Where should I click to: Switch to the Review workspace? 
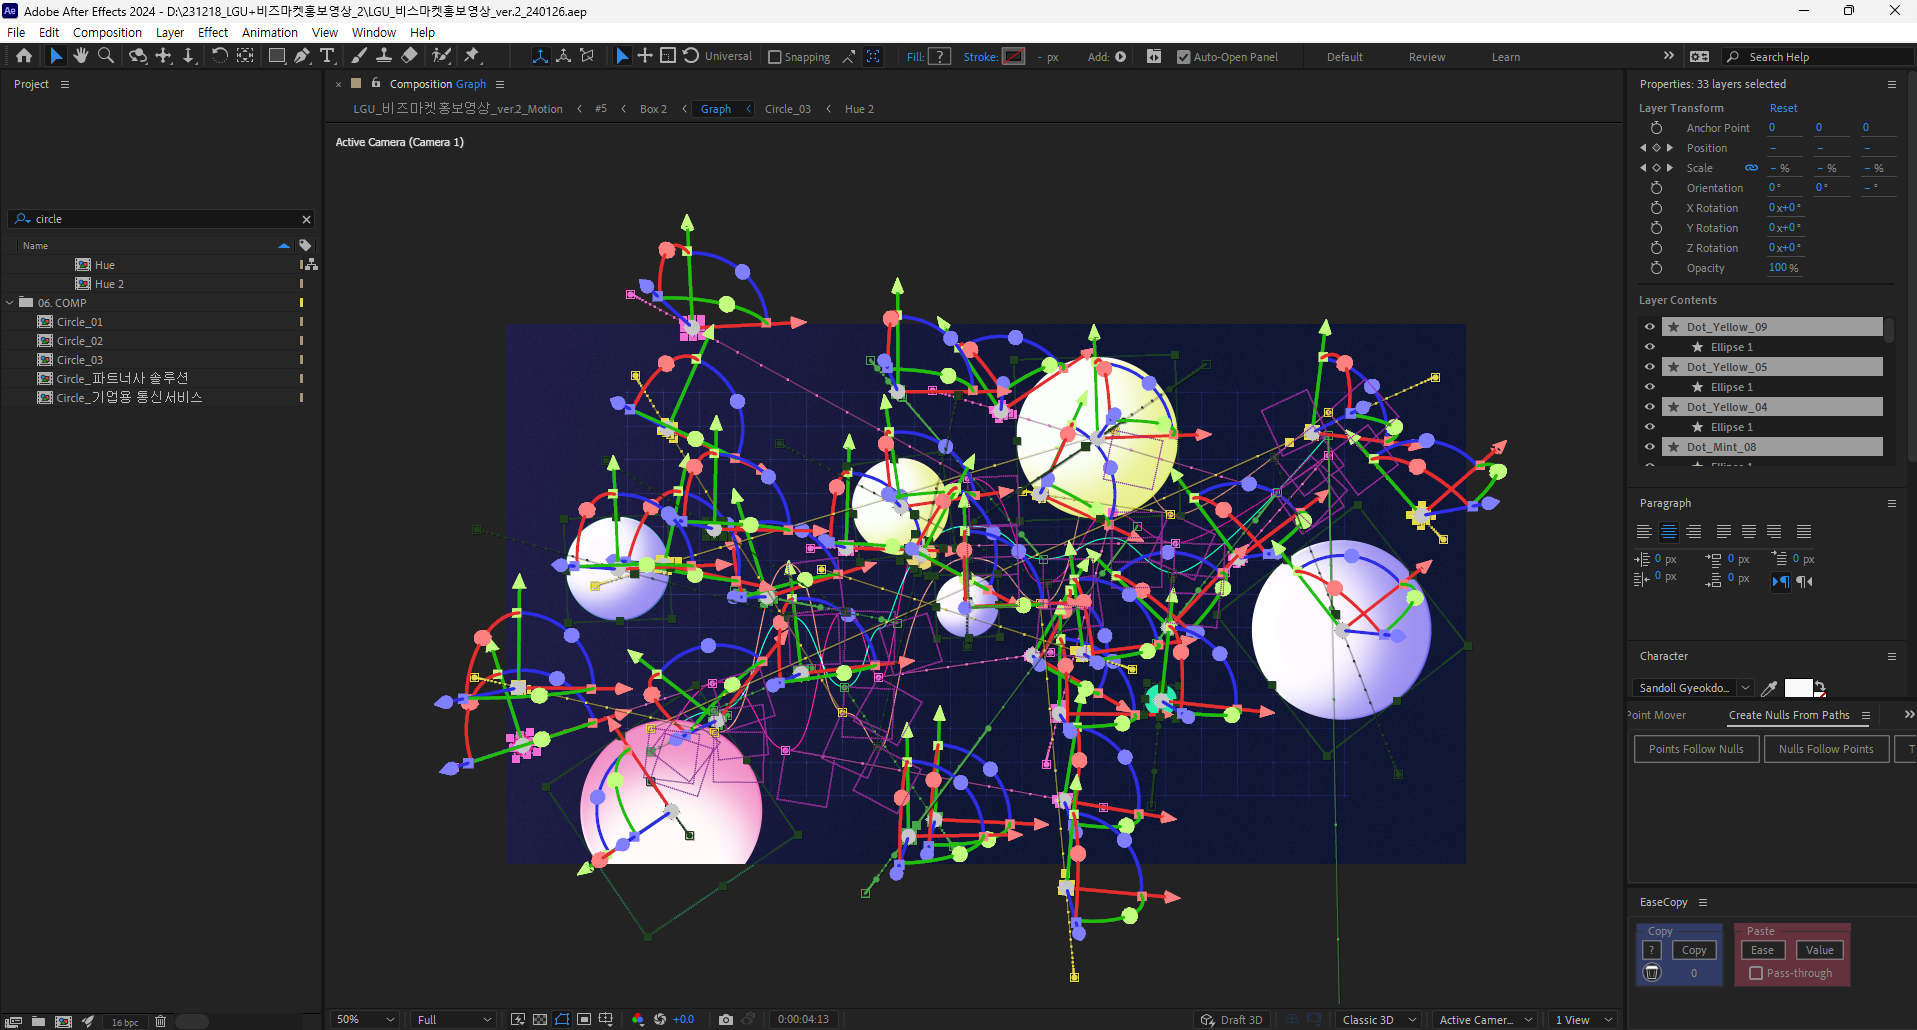point(1427,57)
